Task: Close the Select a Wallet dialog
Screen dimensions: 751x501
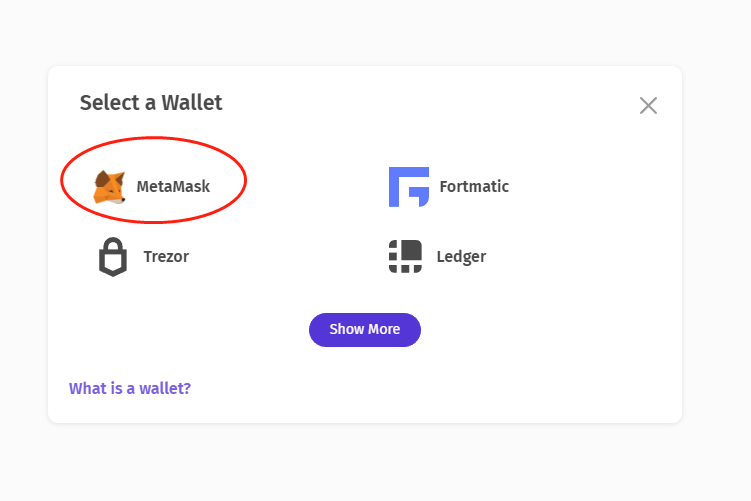Action: pos(648,106)
